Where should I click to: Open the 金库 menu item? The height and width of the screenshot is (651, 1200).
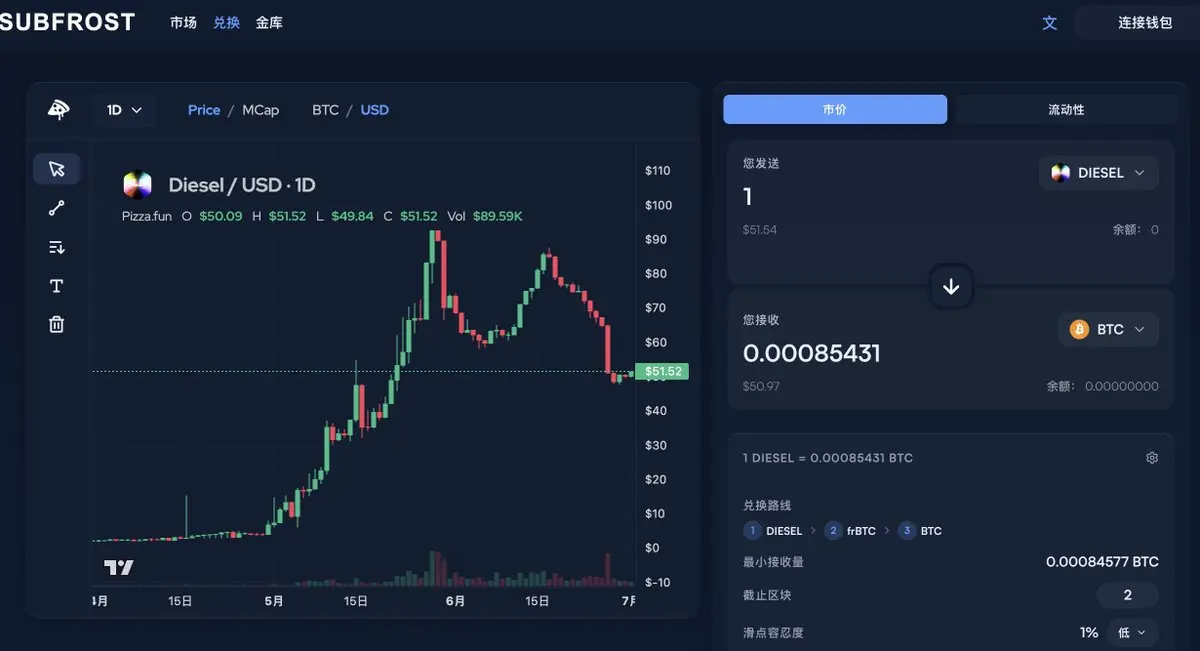pyautogui.click(x=269, y=22)
